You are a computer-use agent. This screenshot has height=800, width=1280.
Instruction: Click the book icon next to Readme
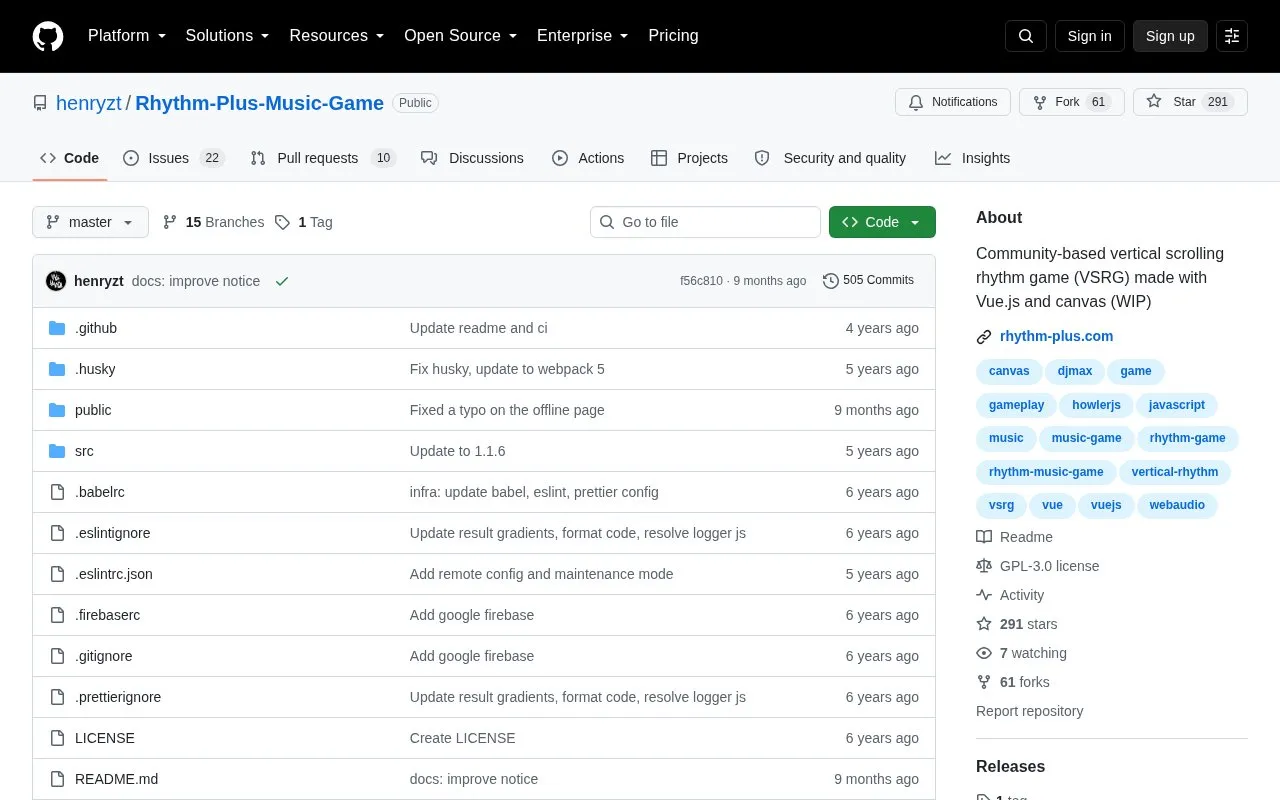(x=984, y=537)
